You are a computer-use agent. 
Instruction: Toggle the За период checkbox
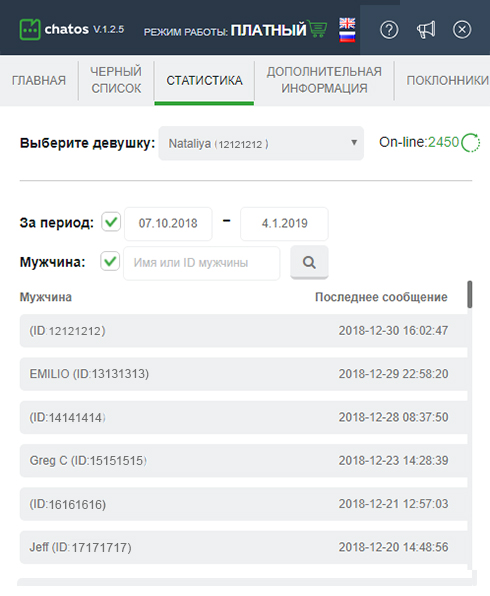pos(111,222)
